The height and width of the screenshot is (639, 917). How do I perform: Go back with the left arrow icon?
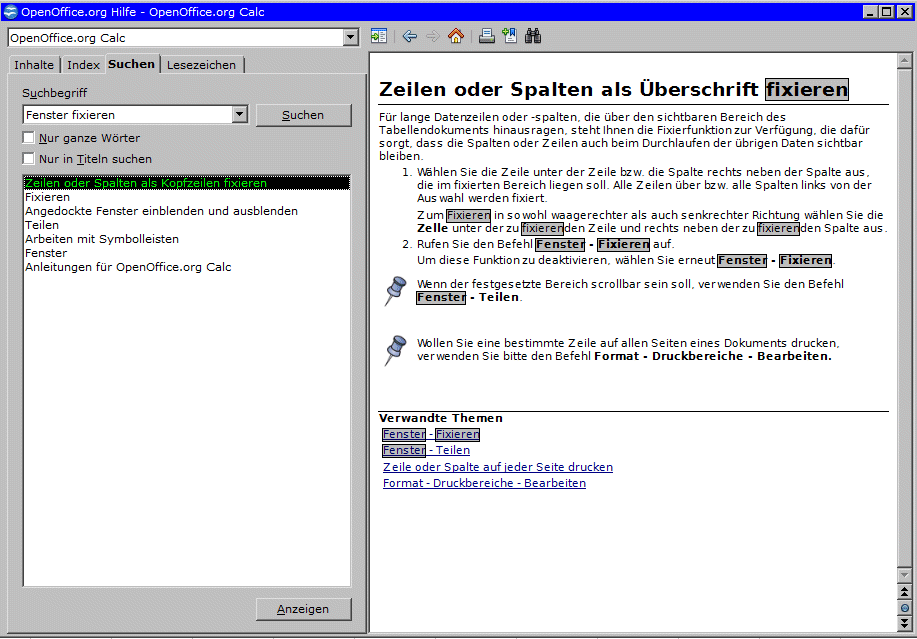click(x=409, y=36)
